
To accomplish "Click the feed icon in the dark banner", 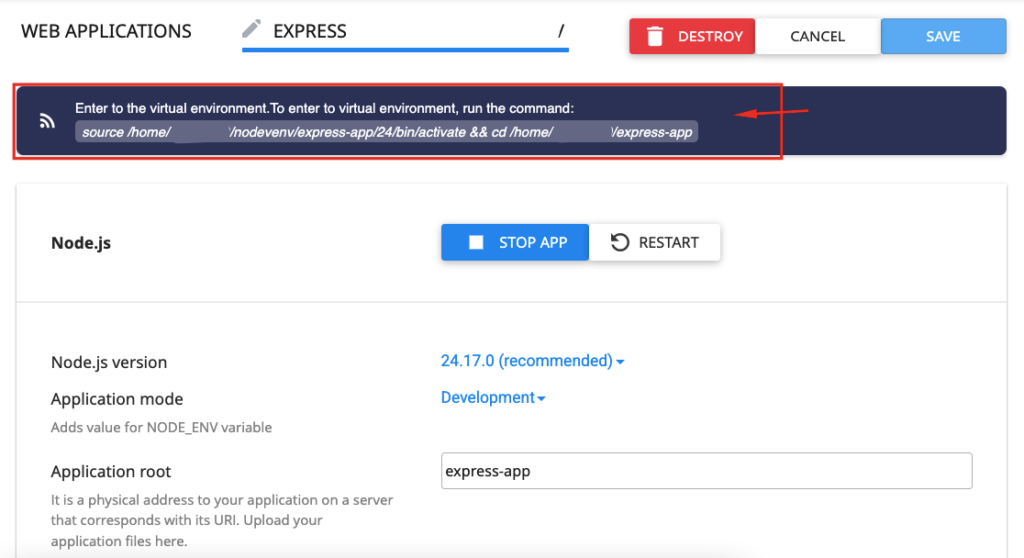I will click(x=46, y=121).
